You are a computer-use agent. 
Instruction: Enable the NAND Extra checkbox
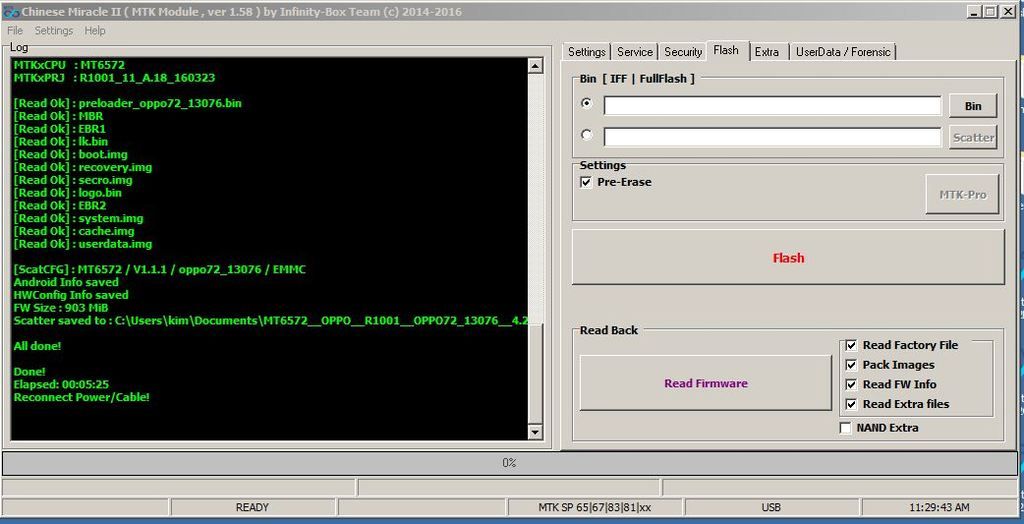tap(846, 428)
